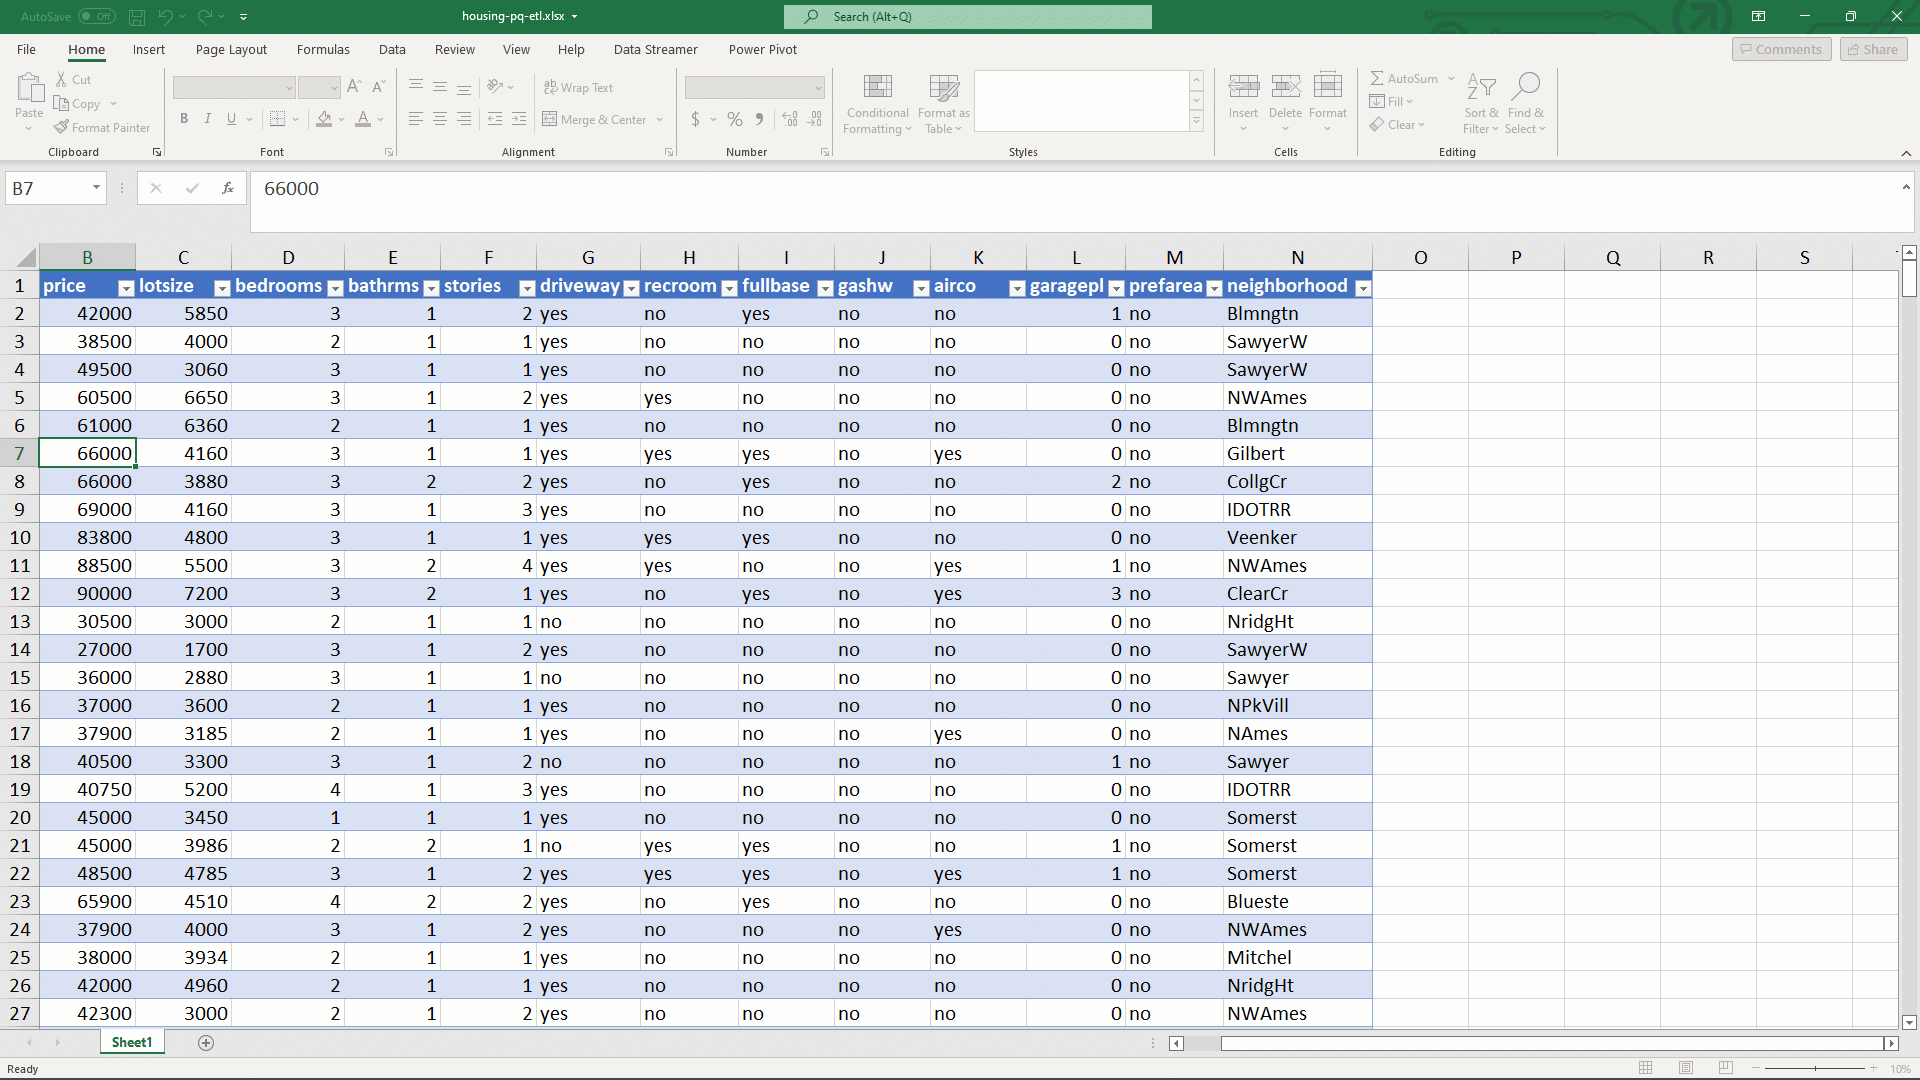The image size is (1920, 1080).
Task: Click the Share button
Action: tap(1873, 49)
